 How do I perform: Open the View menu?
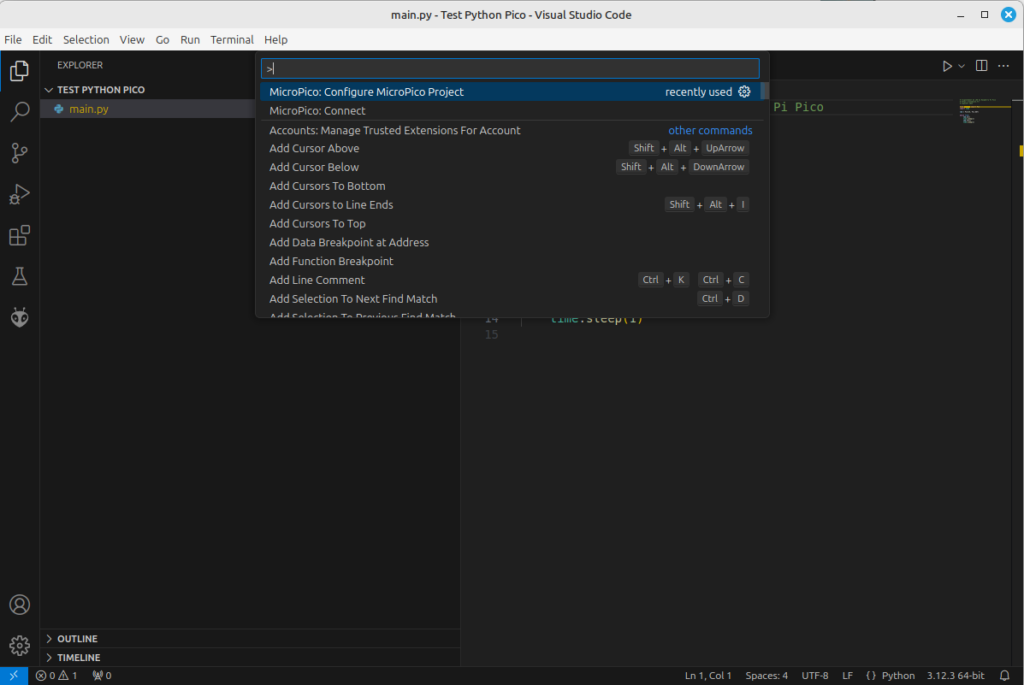click(x=132, y=40)
